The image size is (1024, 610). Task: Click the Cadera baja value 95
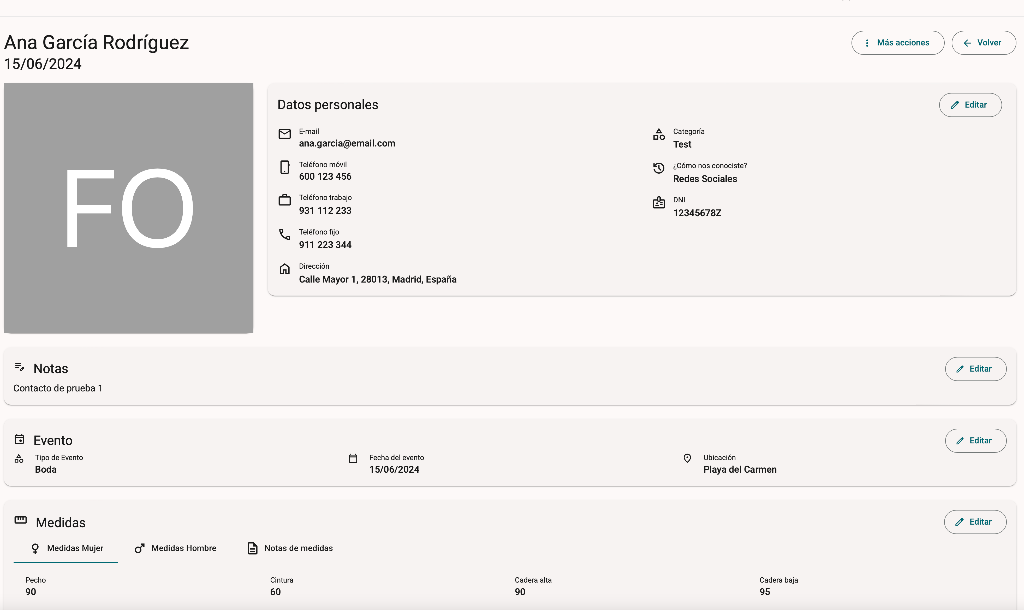tap(765, 592)
